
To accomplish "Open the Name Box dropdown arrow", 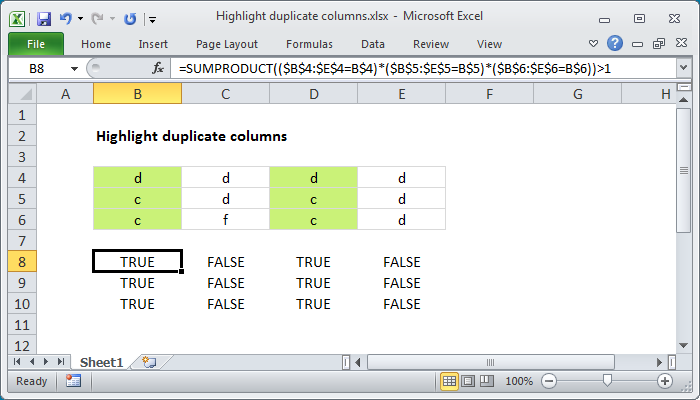I will (x=76, y=68).
